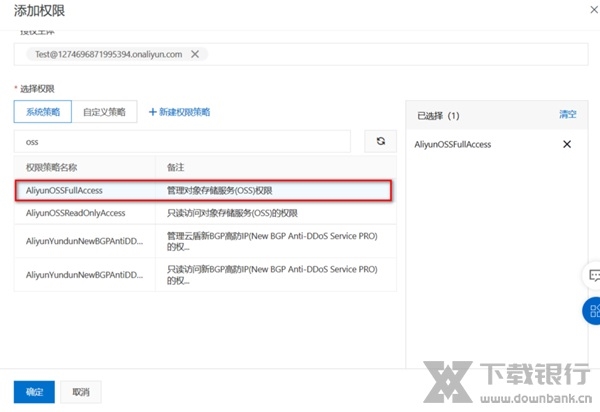Click the 备注 column header
This screenshot has height=412, width=600.
coord(175,167)
